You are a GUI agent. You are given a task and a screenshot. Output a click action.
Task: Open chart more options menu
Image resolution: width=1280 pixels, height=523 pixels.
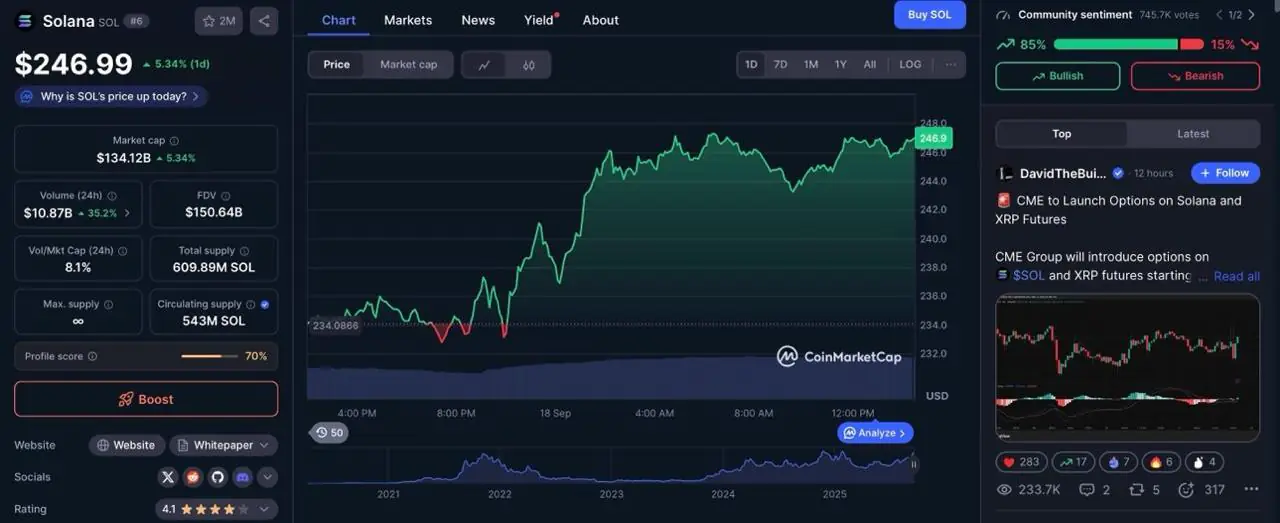(950, 64)
